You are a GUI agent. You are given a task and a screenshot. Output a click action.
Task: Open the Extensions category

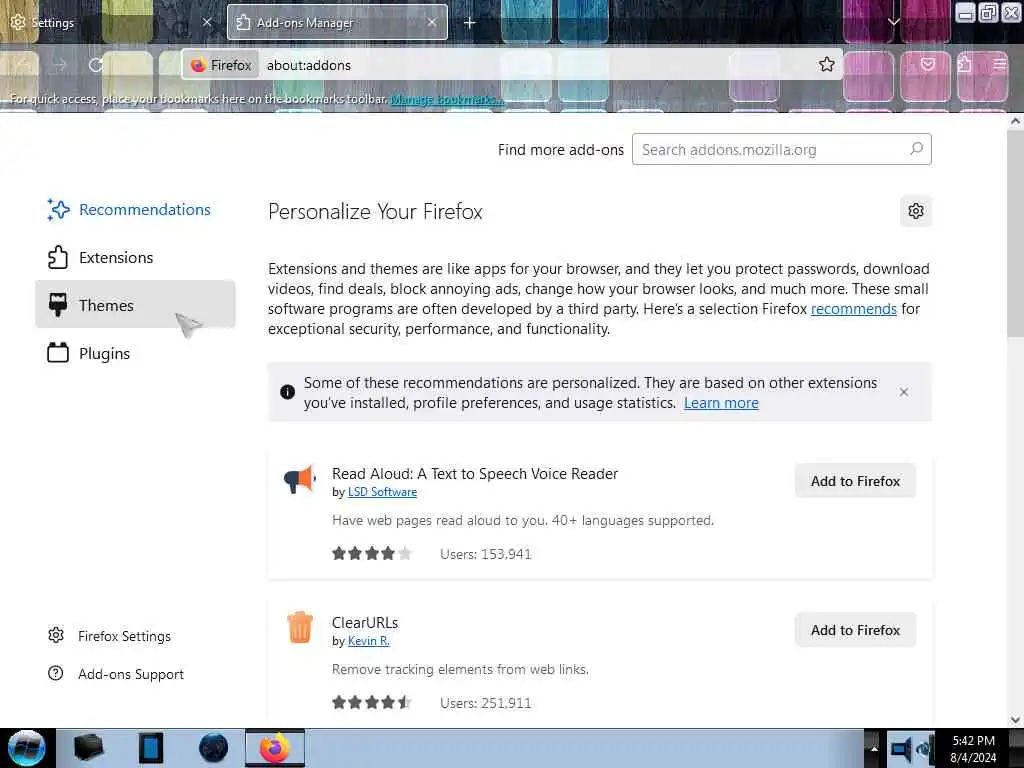point(135,257)
